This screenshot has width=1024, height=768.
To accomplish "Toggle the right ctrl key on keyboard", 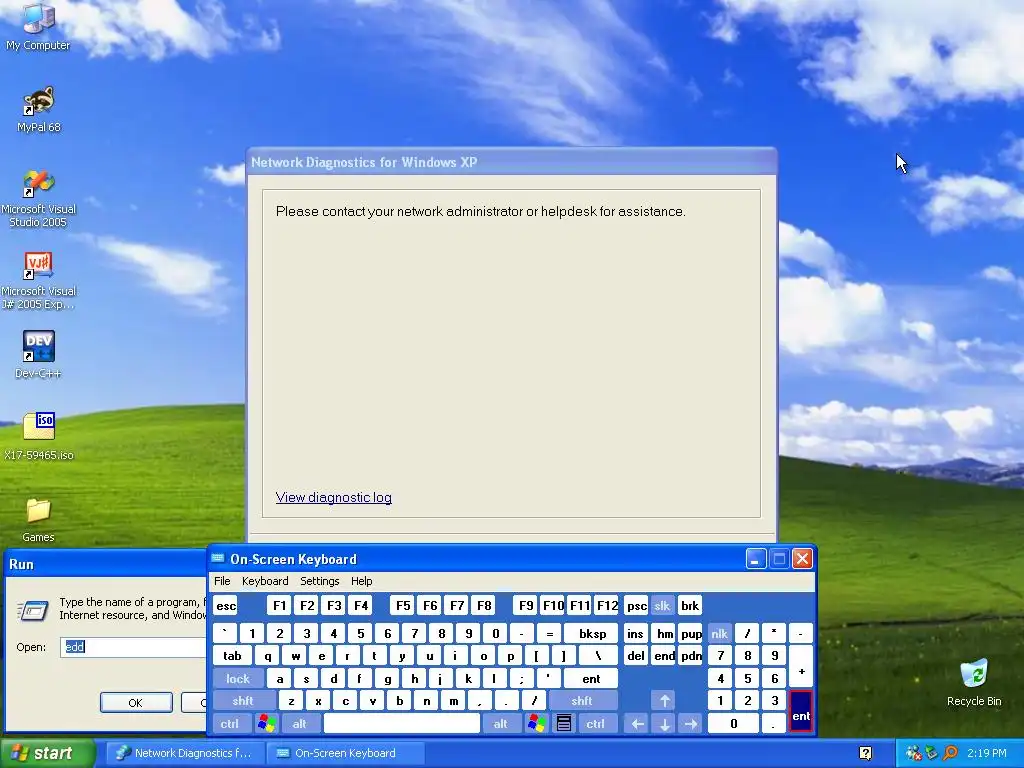I will click(595, 724).
